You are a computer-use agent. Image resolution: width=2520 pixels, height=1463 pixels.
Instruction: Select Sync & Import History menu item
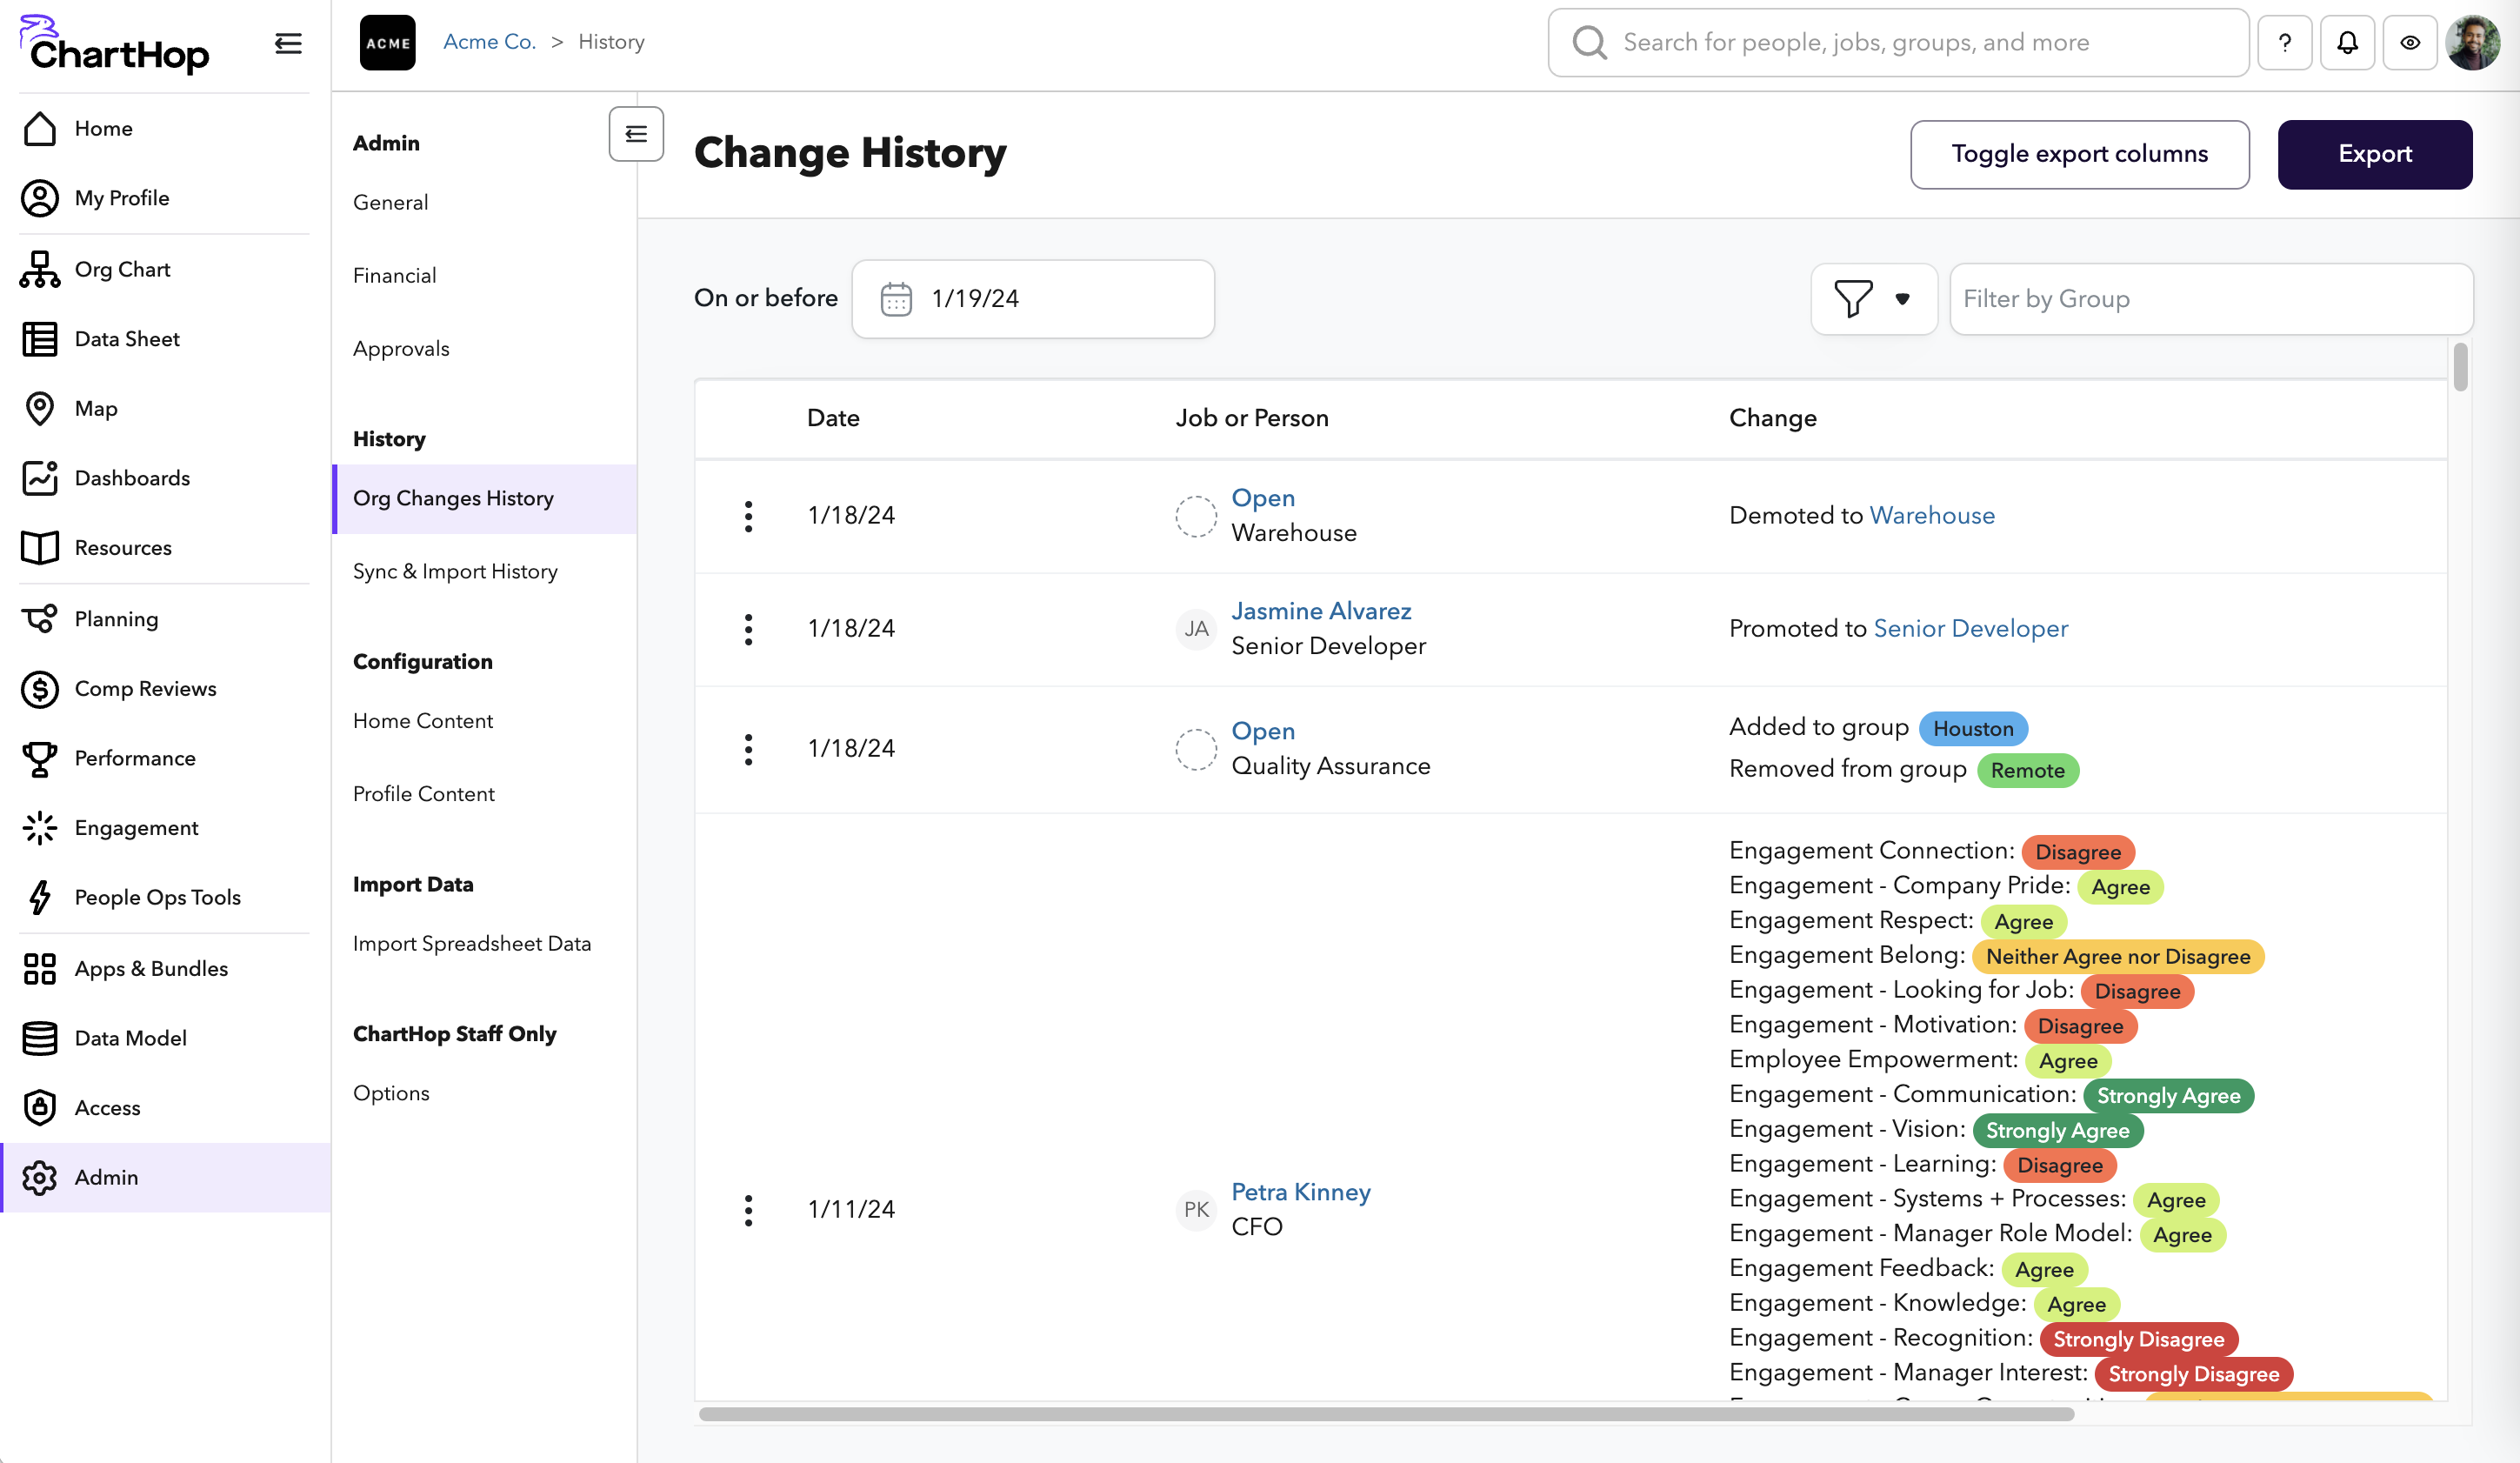(455, 571)
